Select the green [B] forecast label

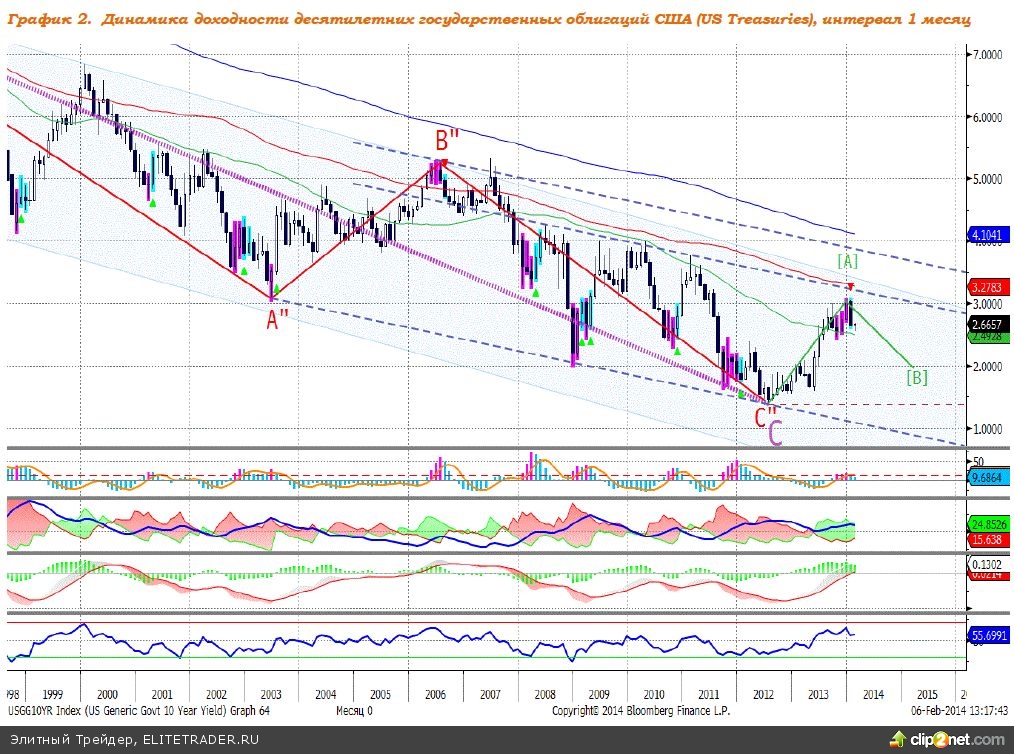coord(917,377)
